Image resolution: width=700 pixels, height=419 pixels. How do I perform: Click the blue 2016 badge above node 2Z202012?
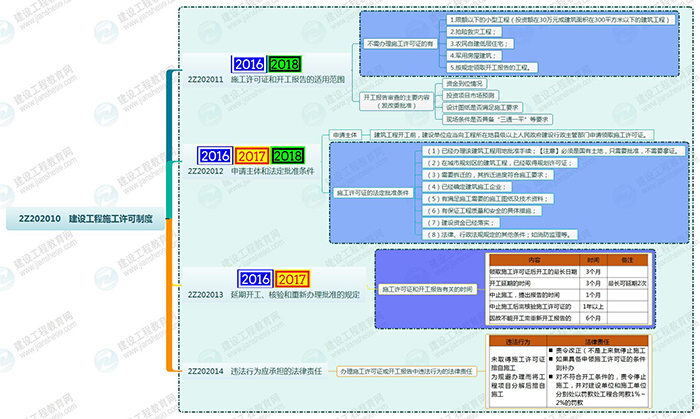point(216,155)
